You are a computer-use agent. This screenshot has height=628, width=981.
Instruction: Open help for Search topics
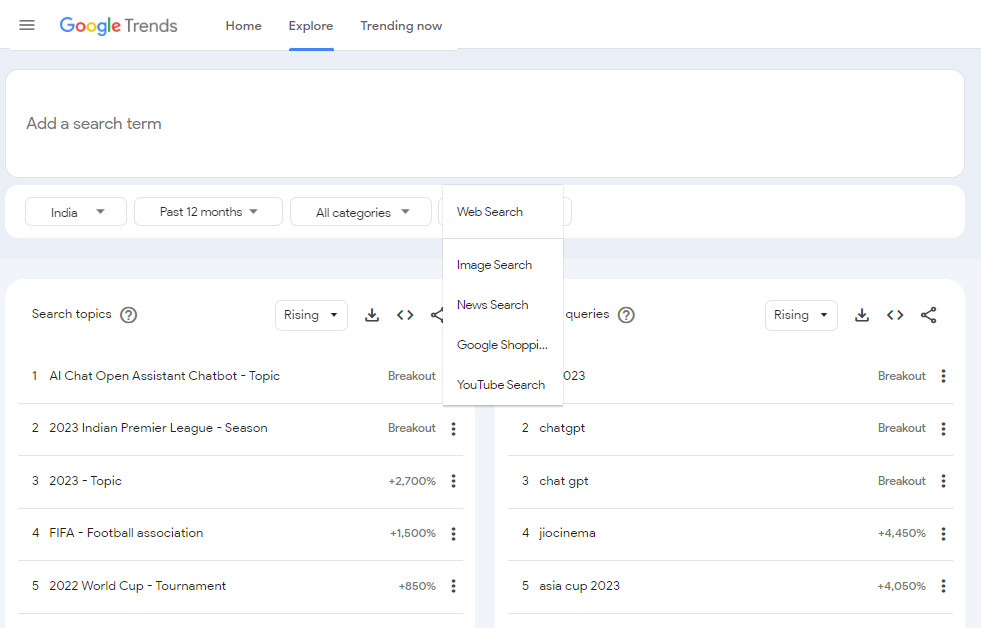pos(128,315)
